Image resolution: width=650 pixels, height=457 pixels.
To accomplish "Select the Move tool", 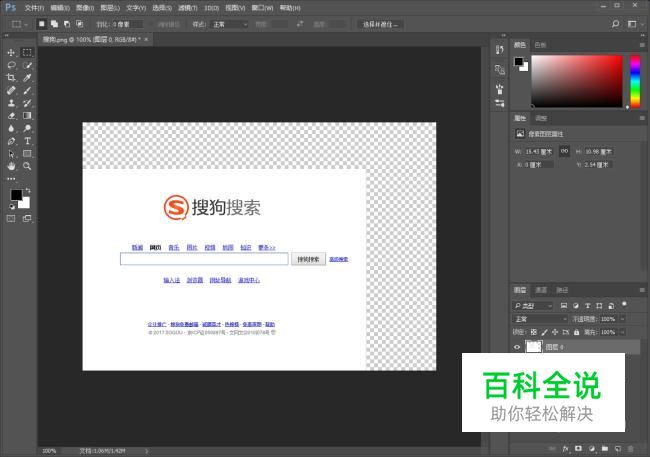I will pos(11,52).
